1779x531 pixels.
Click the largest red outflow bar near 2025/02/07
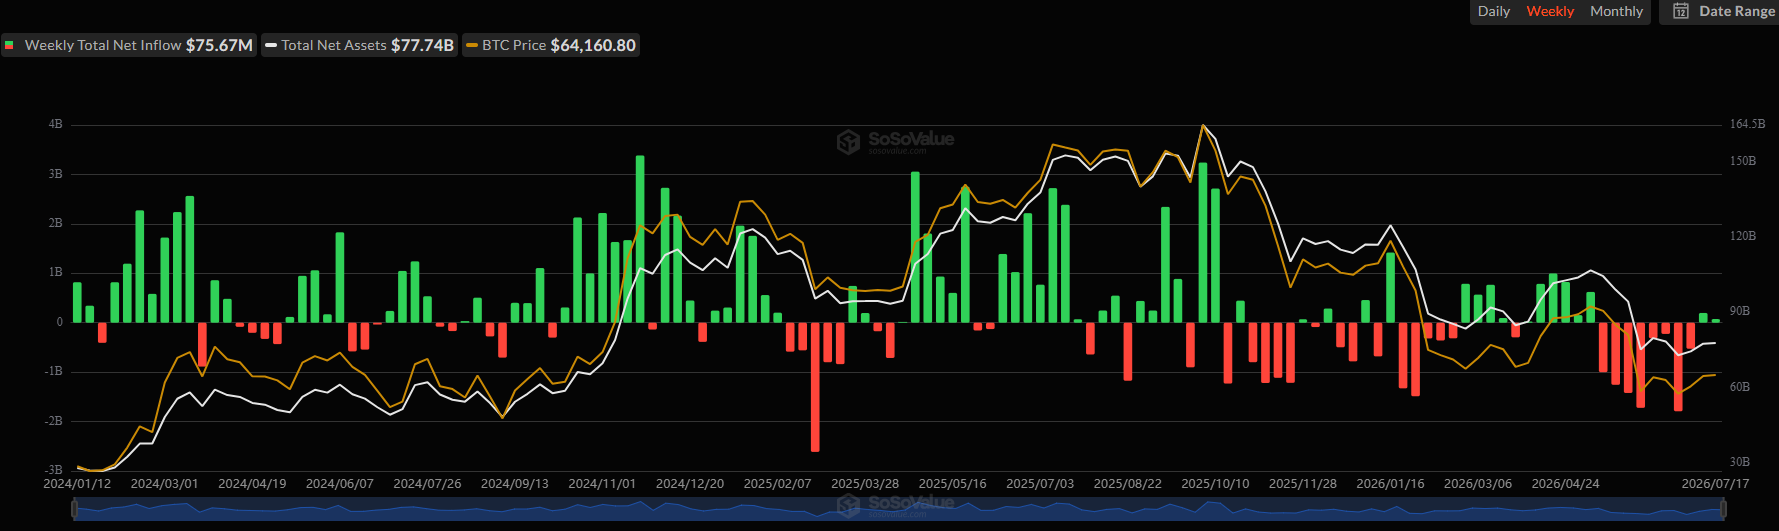tap(815, 387)
